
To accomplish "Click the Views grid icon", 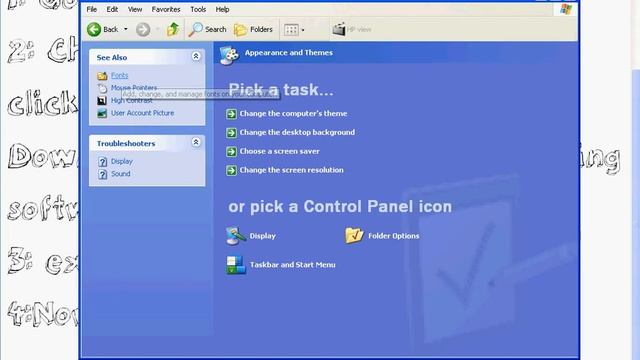I will tap(291, 30).
